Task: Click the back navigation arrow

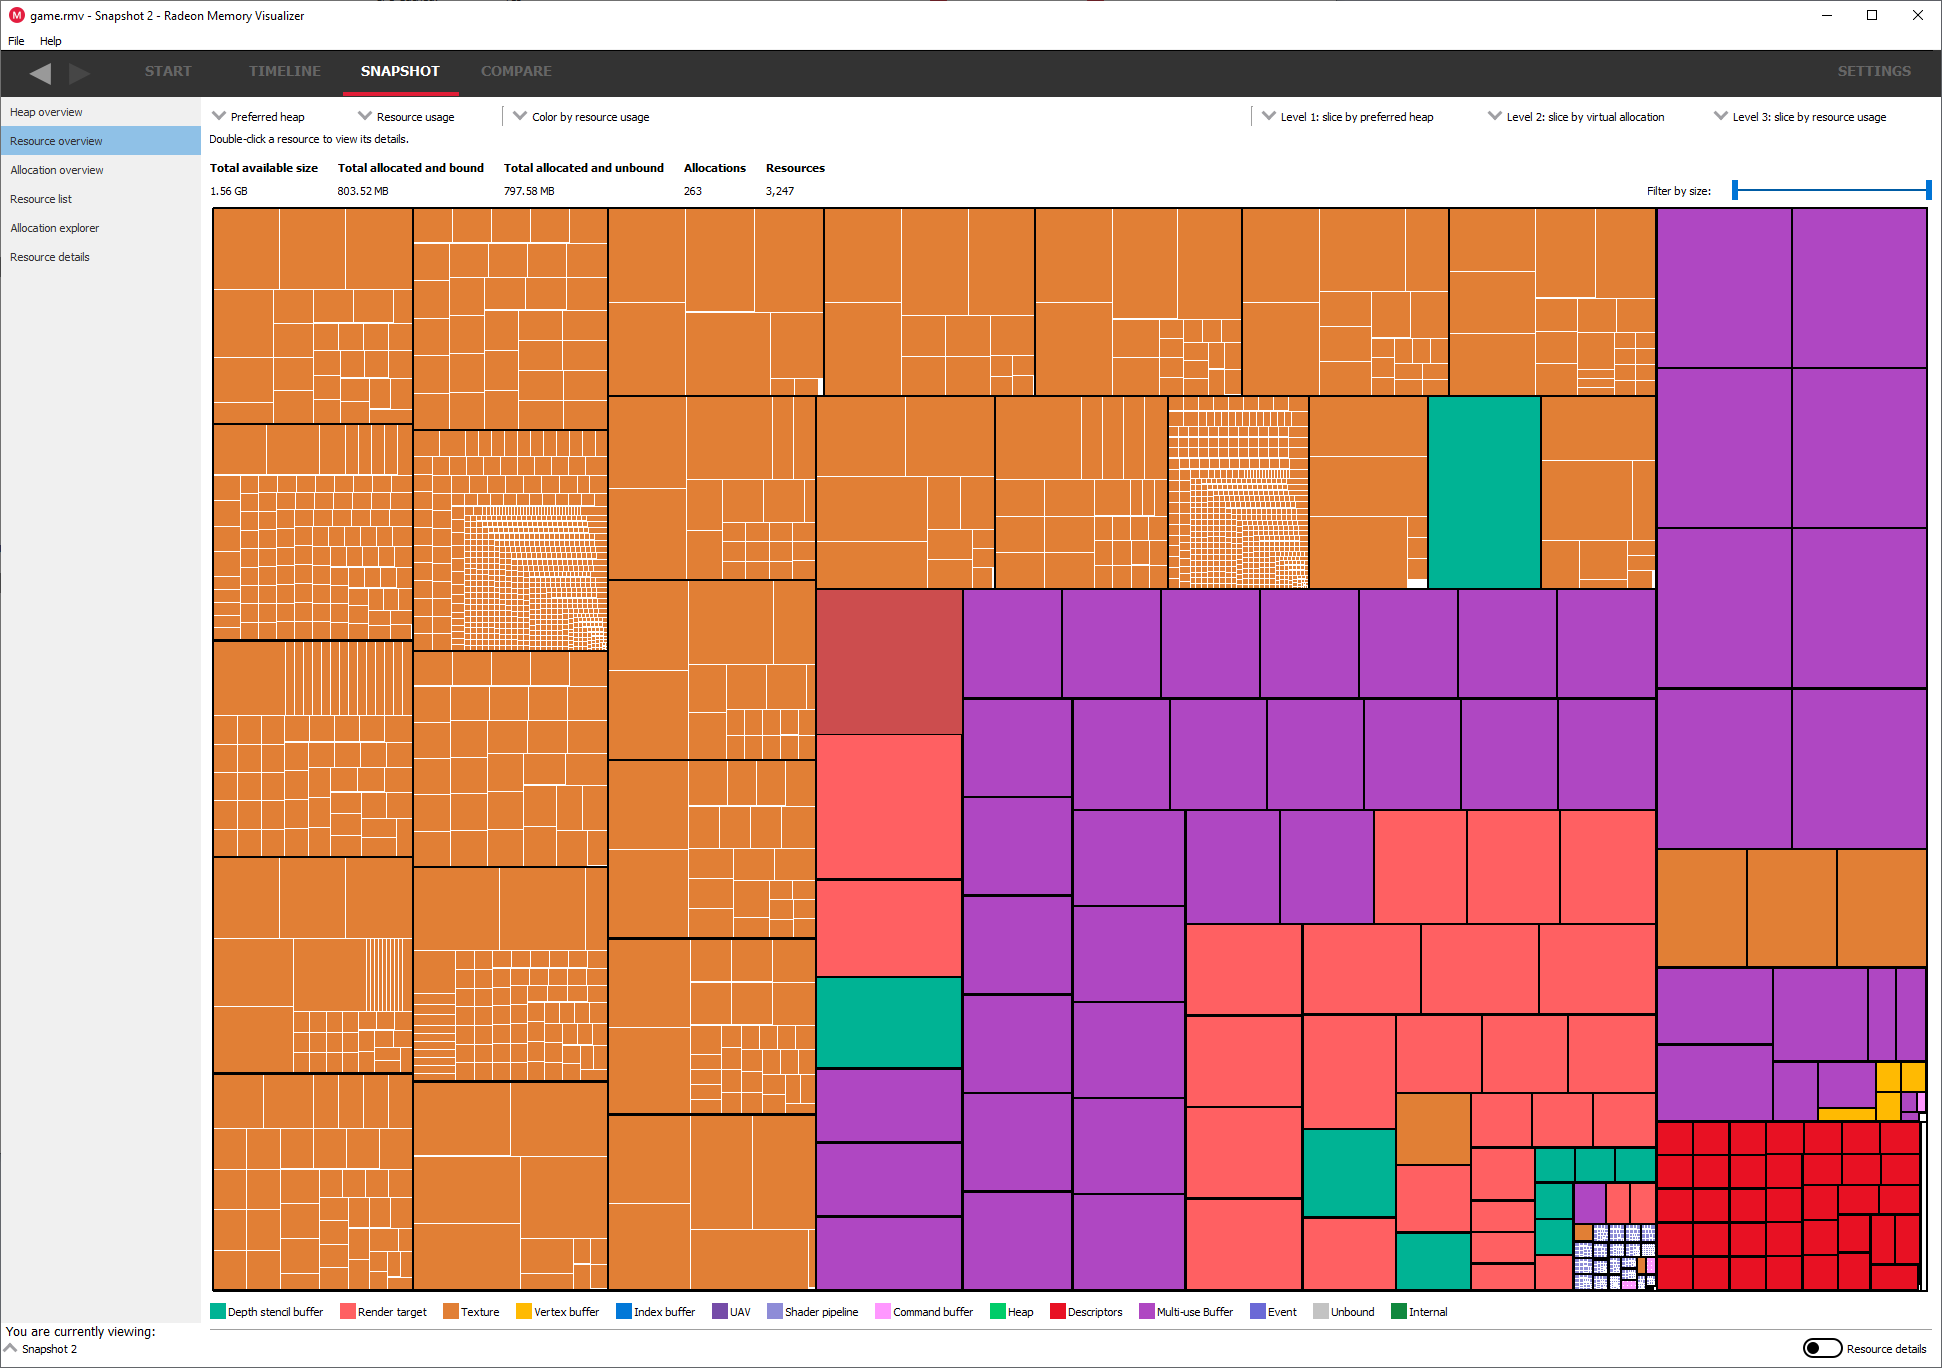Action: 40,73
